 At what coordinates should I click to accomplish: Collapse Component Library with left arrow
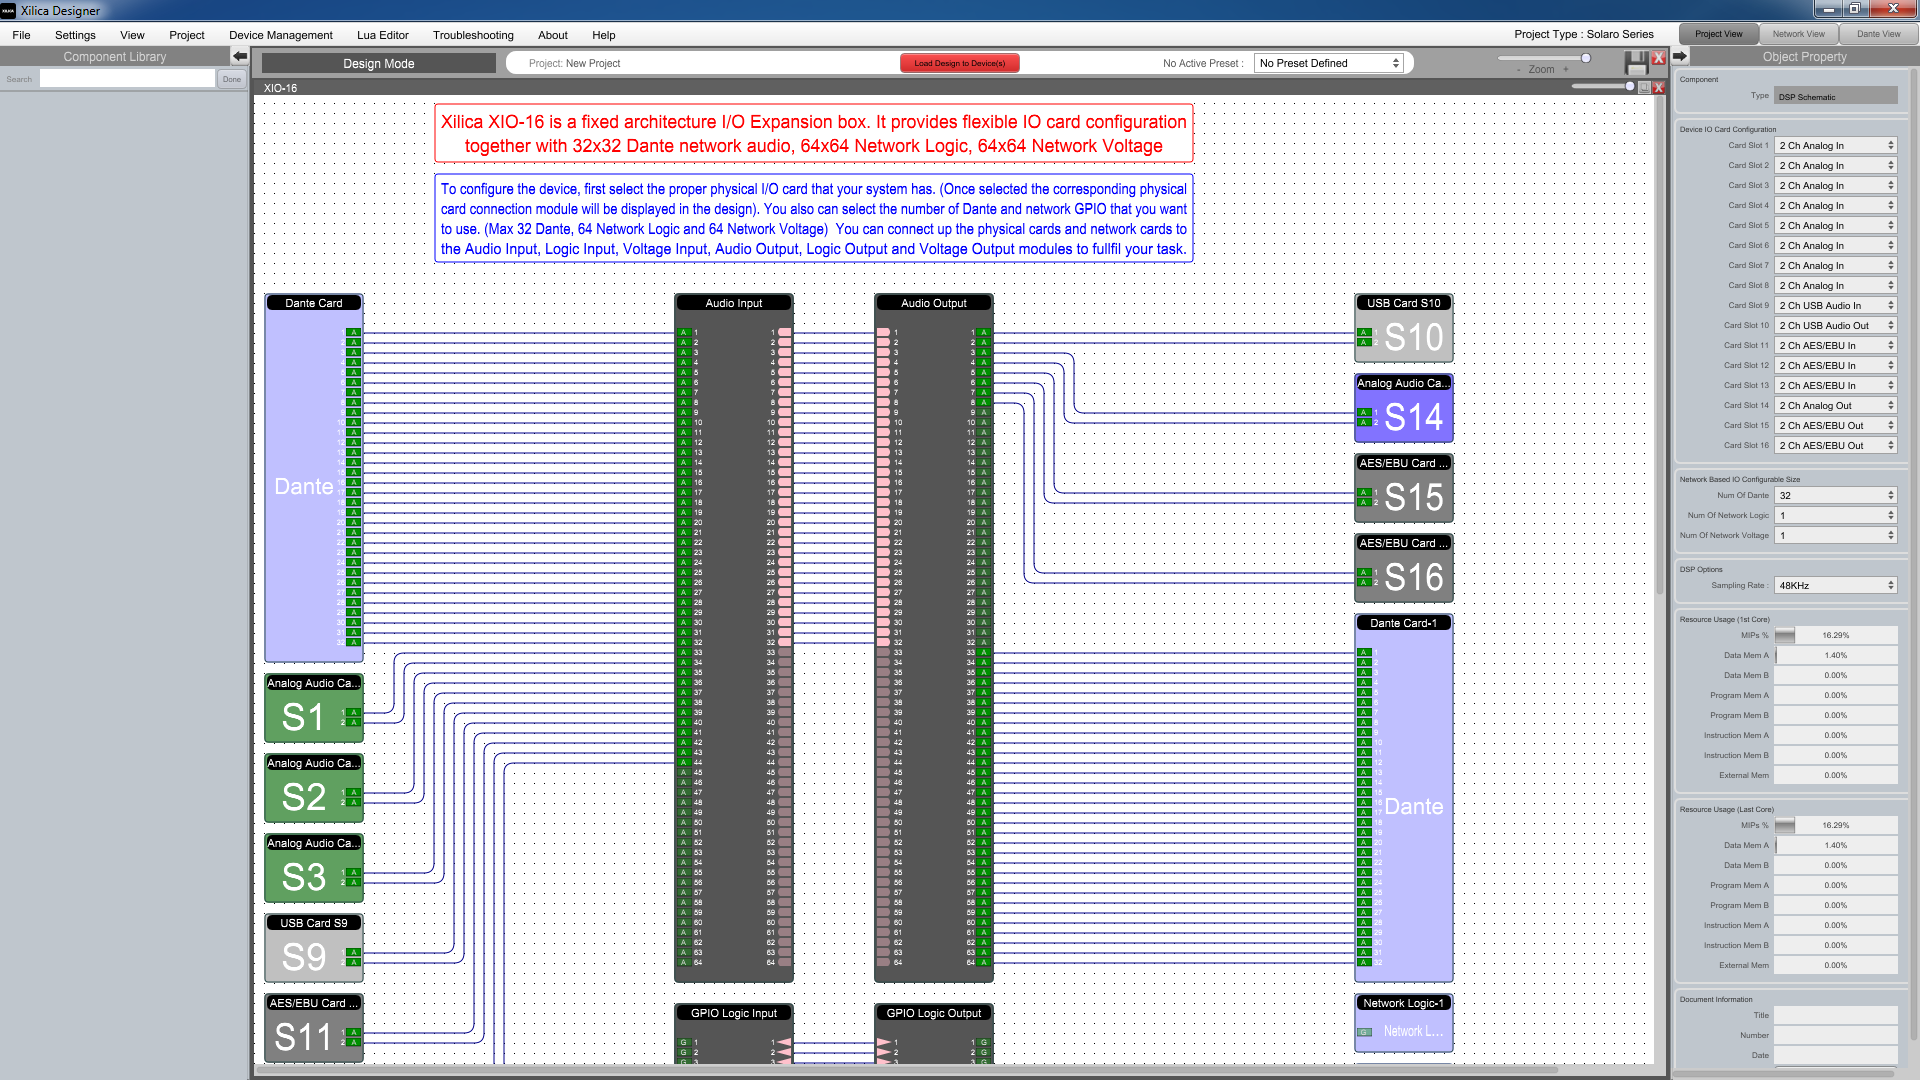click(240, 57)
